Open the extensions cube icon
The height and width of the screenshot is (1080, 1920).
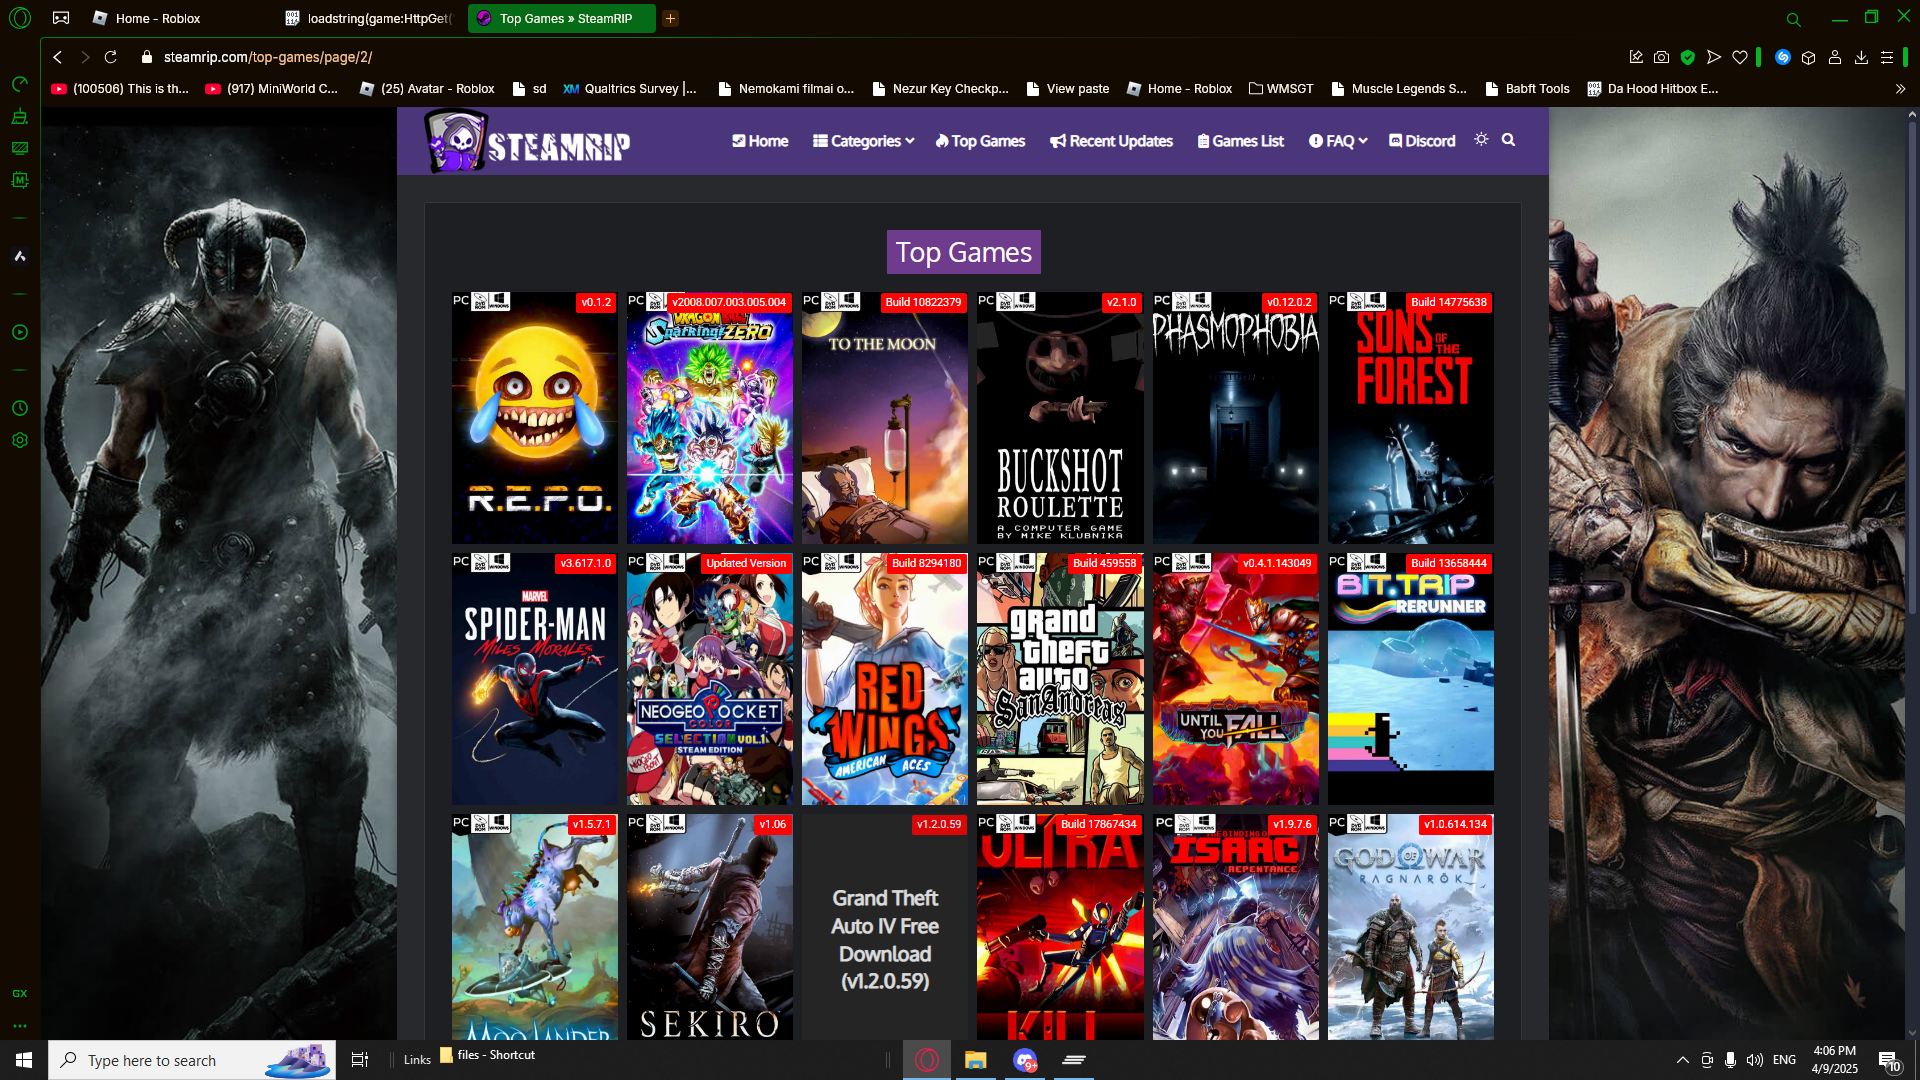(x=1808, y=58)
